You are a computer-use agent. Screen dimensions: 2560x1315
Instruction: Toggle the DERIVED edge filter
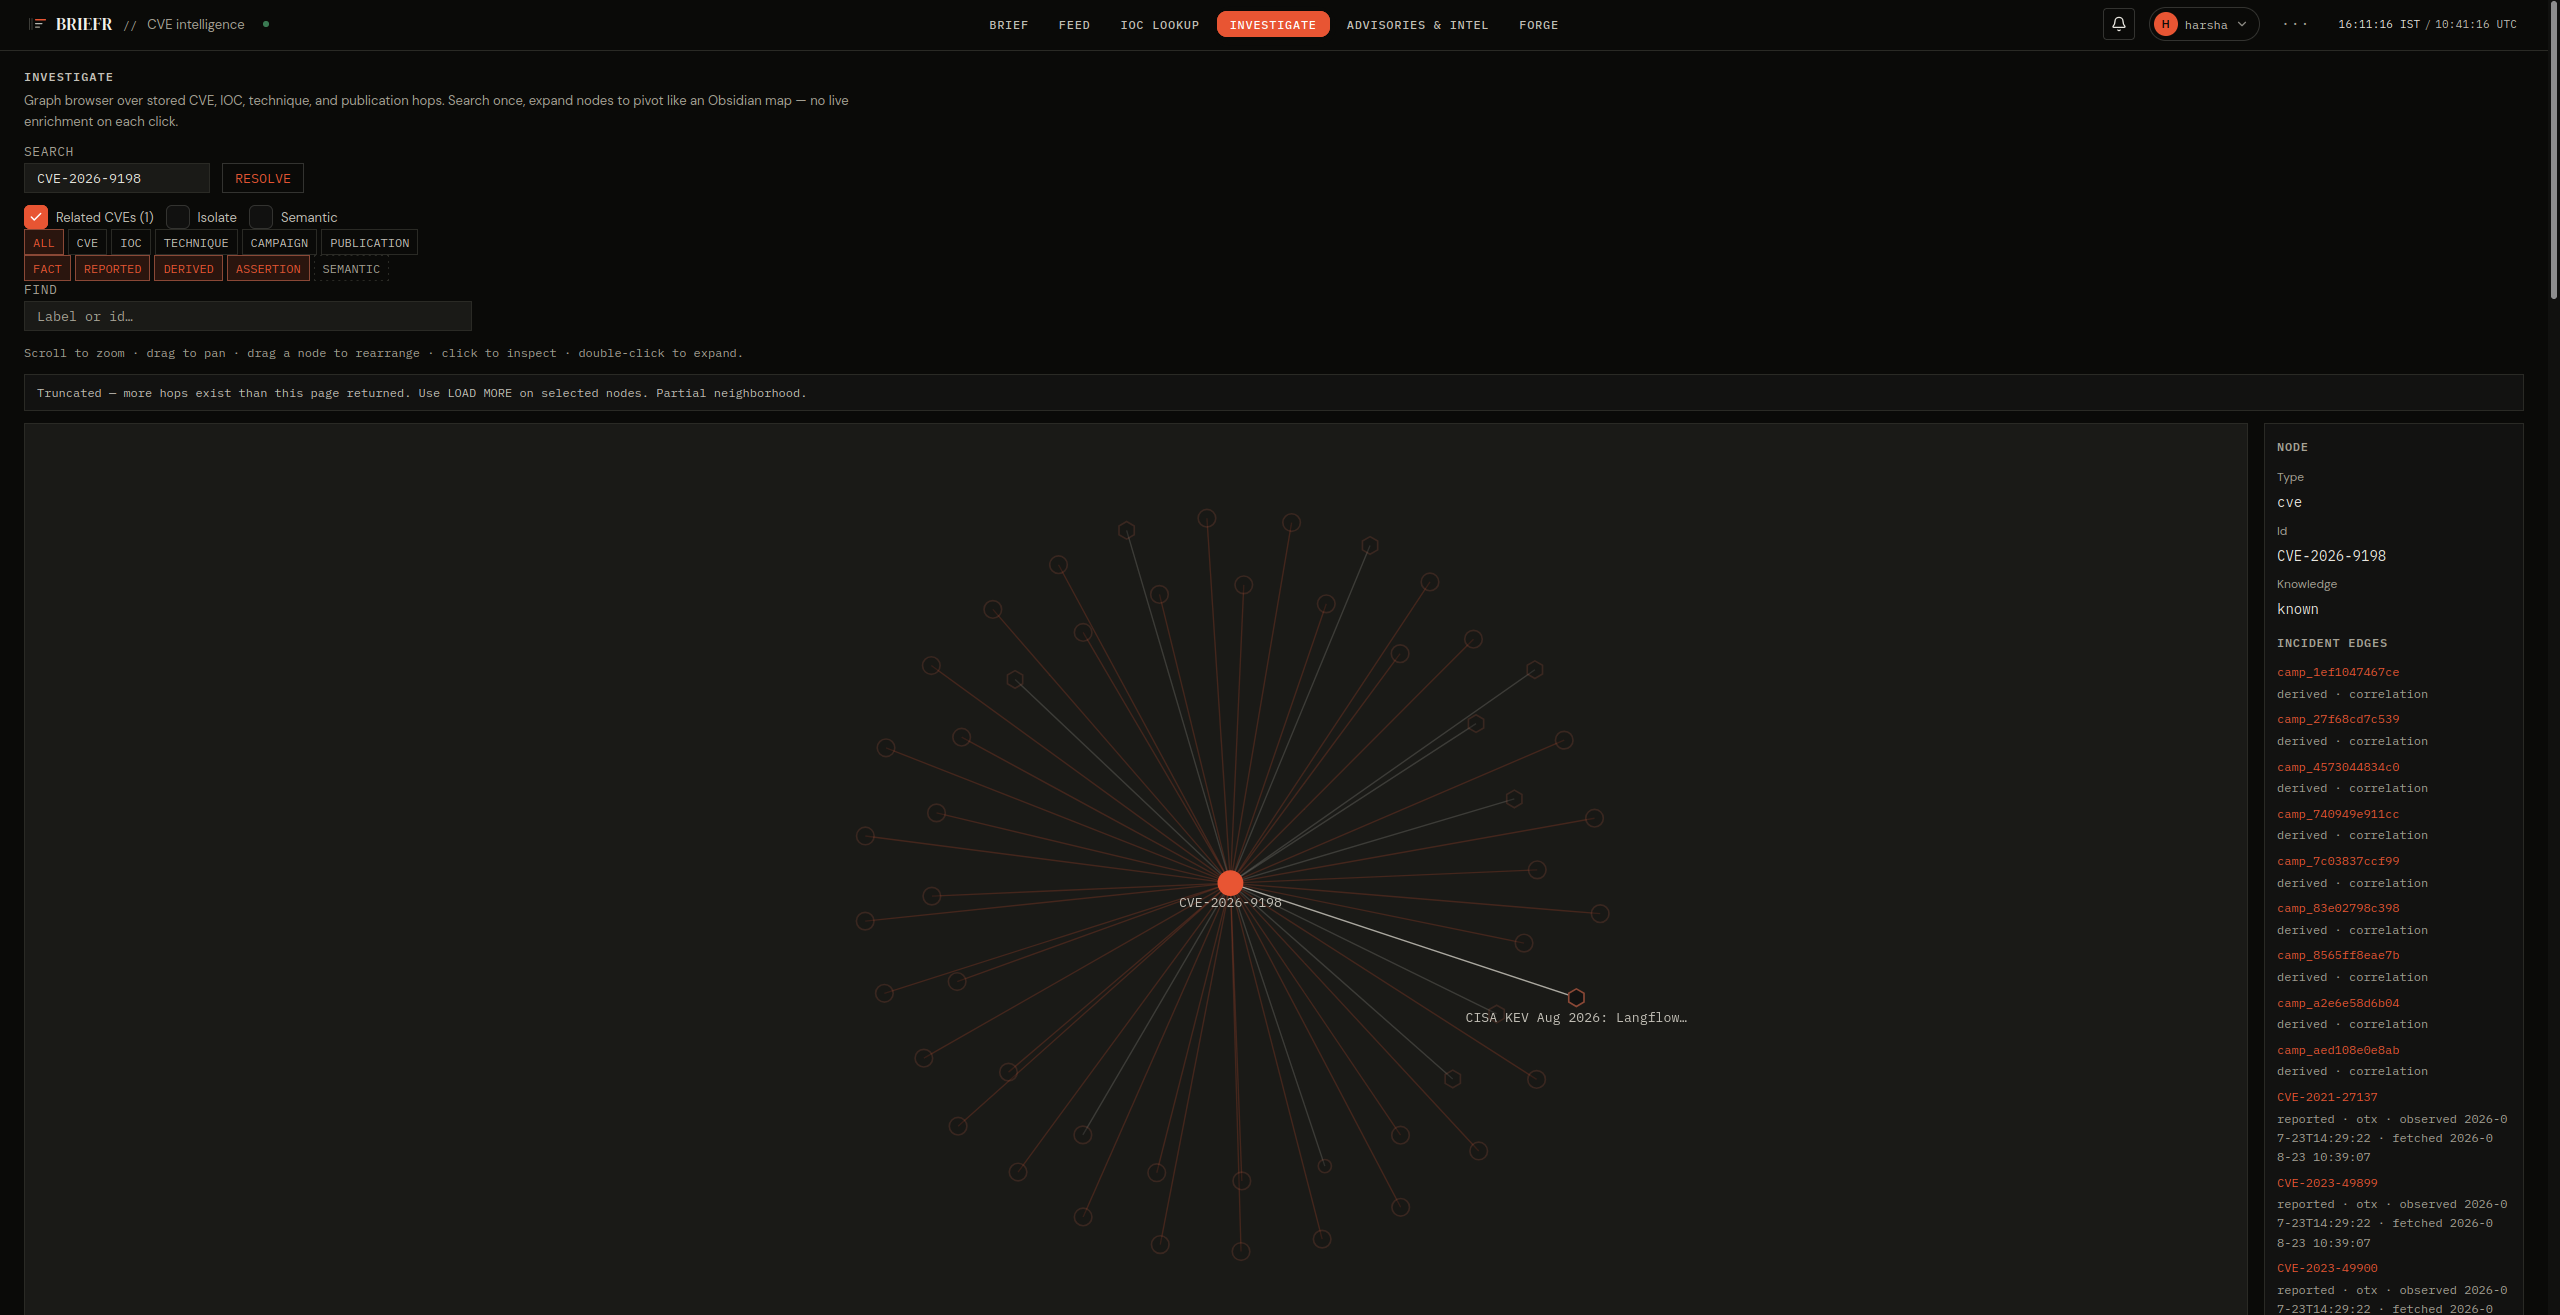(189, 269)
